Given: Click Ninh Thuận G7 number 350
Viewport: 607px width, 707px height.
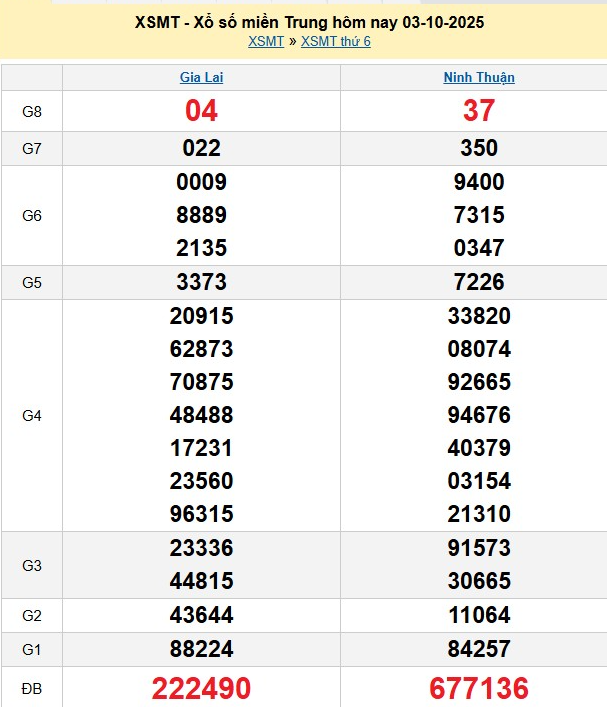Looking at the screenshot, I should [479, 148].
